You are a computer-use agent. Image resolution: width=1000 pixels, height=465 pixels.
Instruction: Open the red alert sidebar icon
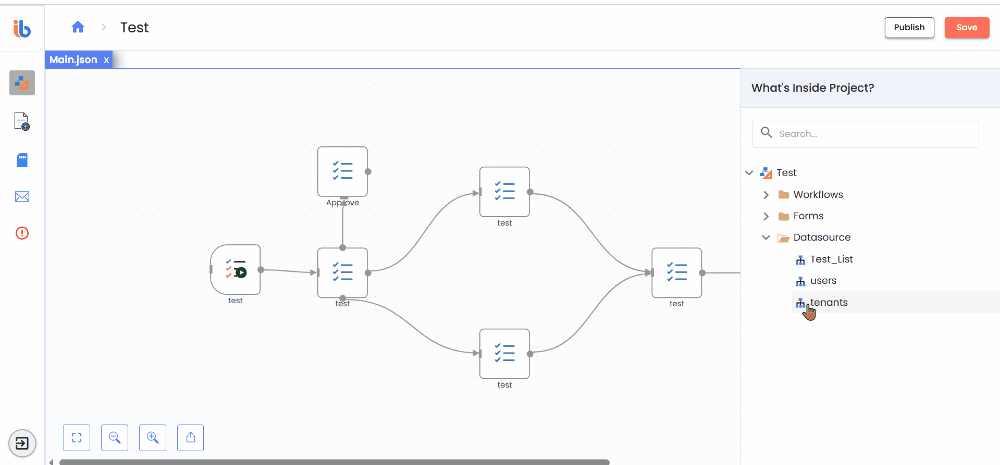click(x=22, y=233)
